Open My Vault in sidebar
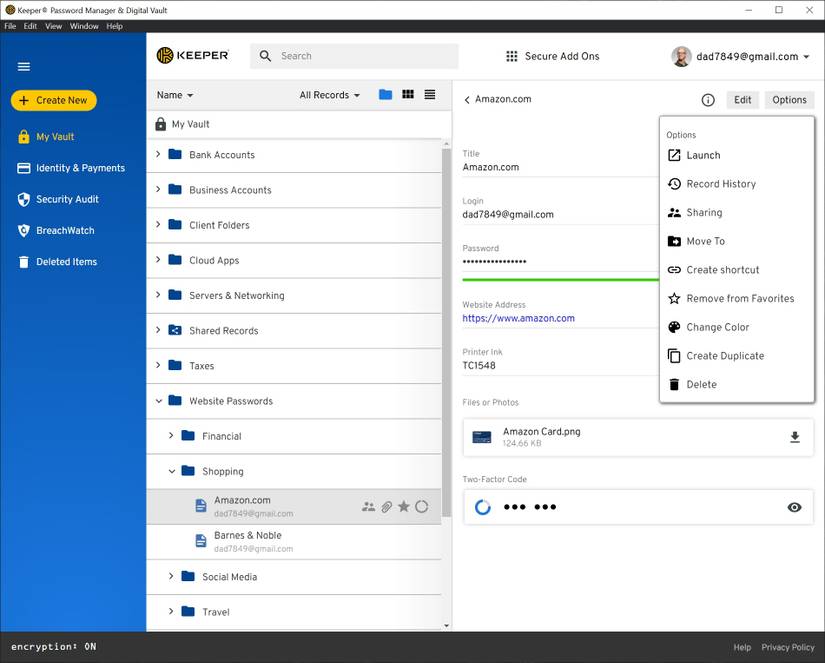Image resolution: width=825 pixels, height=663 pixels. click(x=46, y=137)
